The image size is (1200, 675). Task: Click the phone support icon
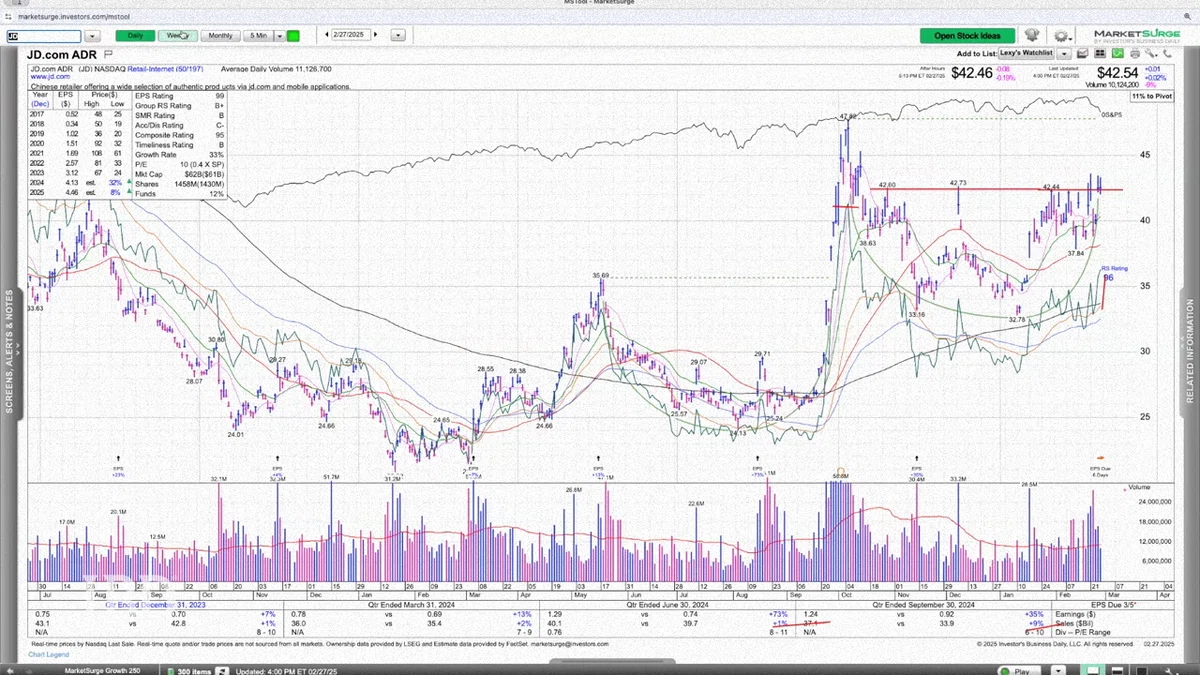coord(1167,53)
